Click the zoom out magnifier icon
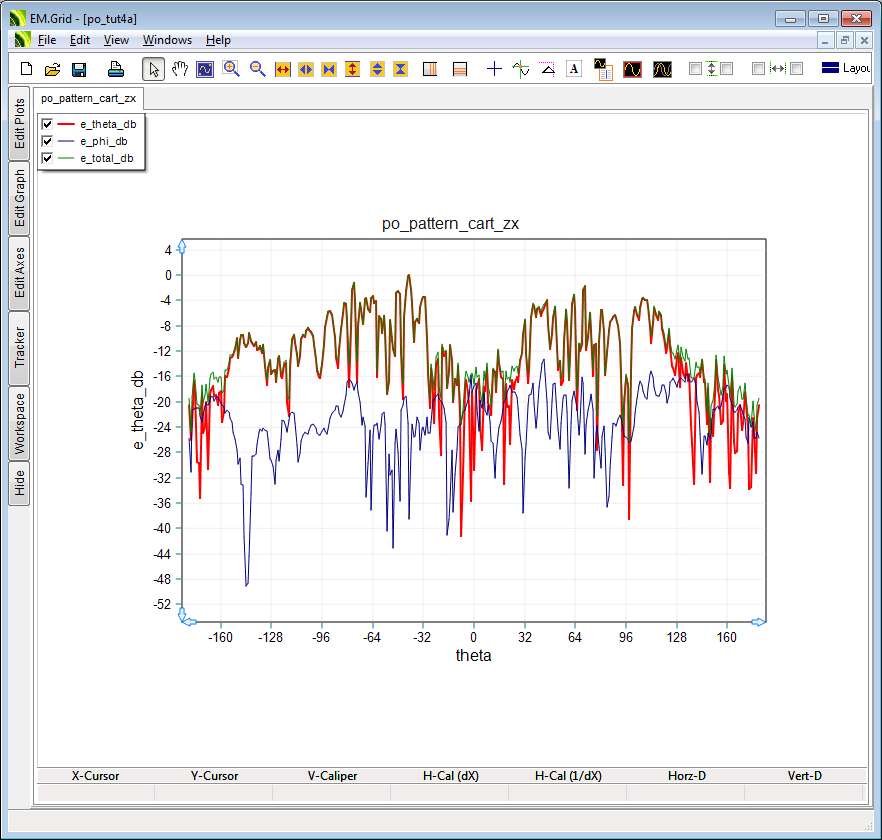Screen dimensions: 882x840 pos(257,69)
